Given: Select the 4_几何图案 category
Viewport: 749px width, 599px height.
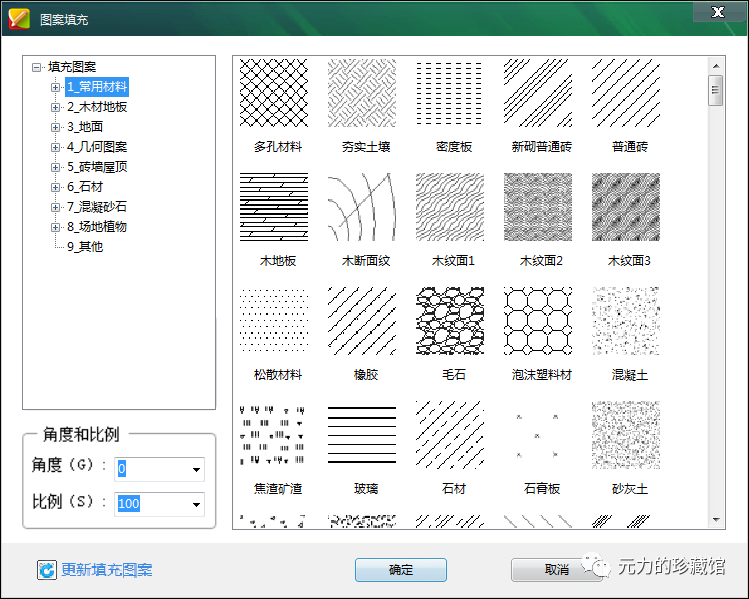Looking at the screenshot, I should (97, 147).
